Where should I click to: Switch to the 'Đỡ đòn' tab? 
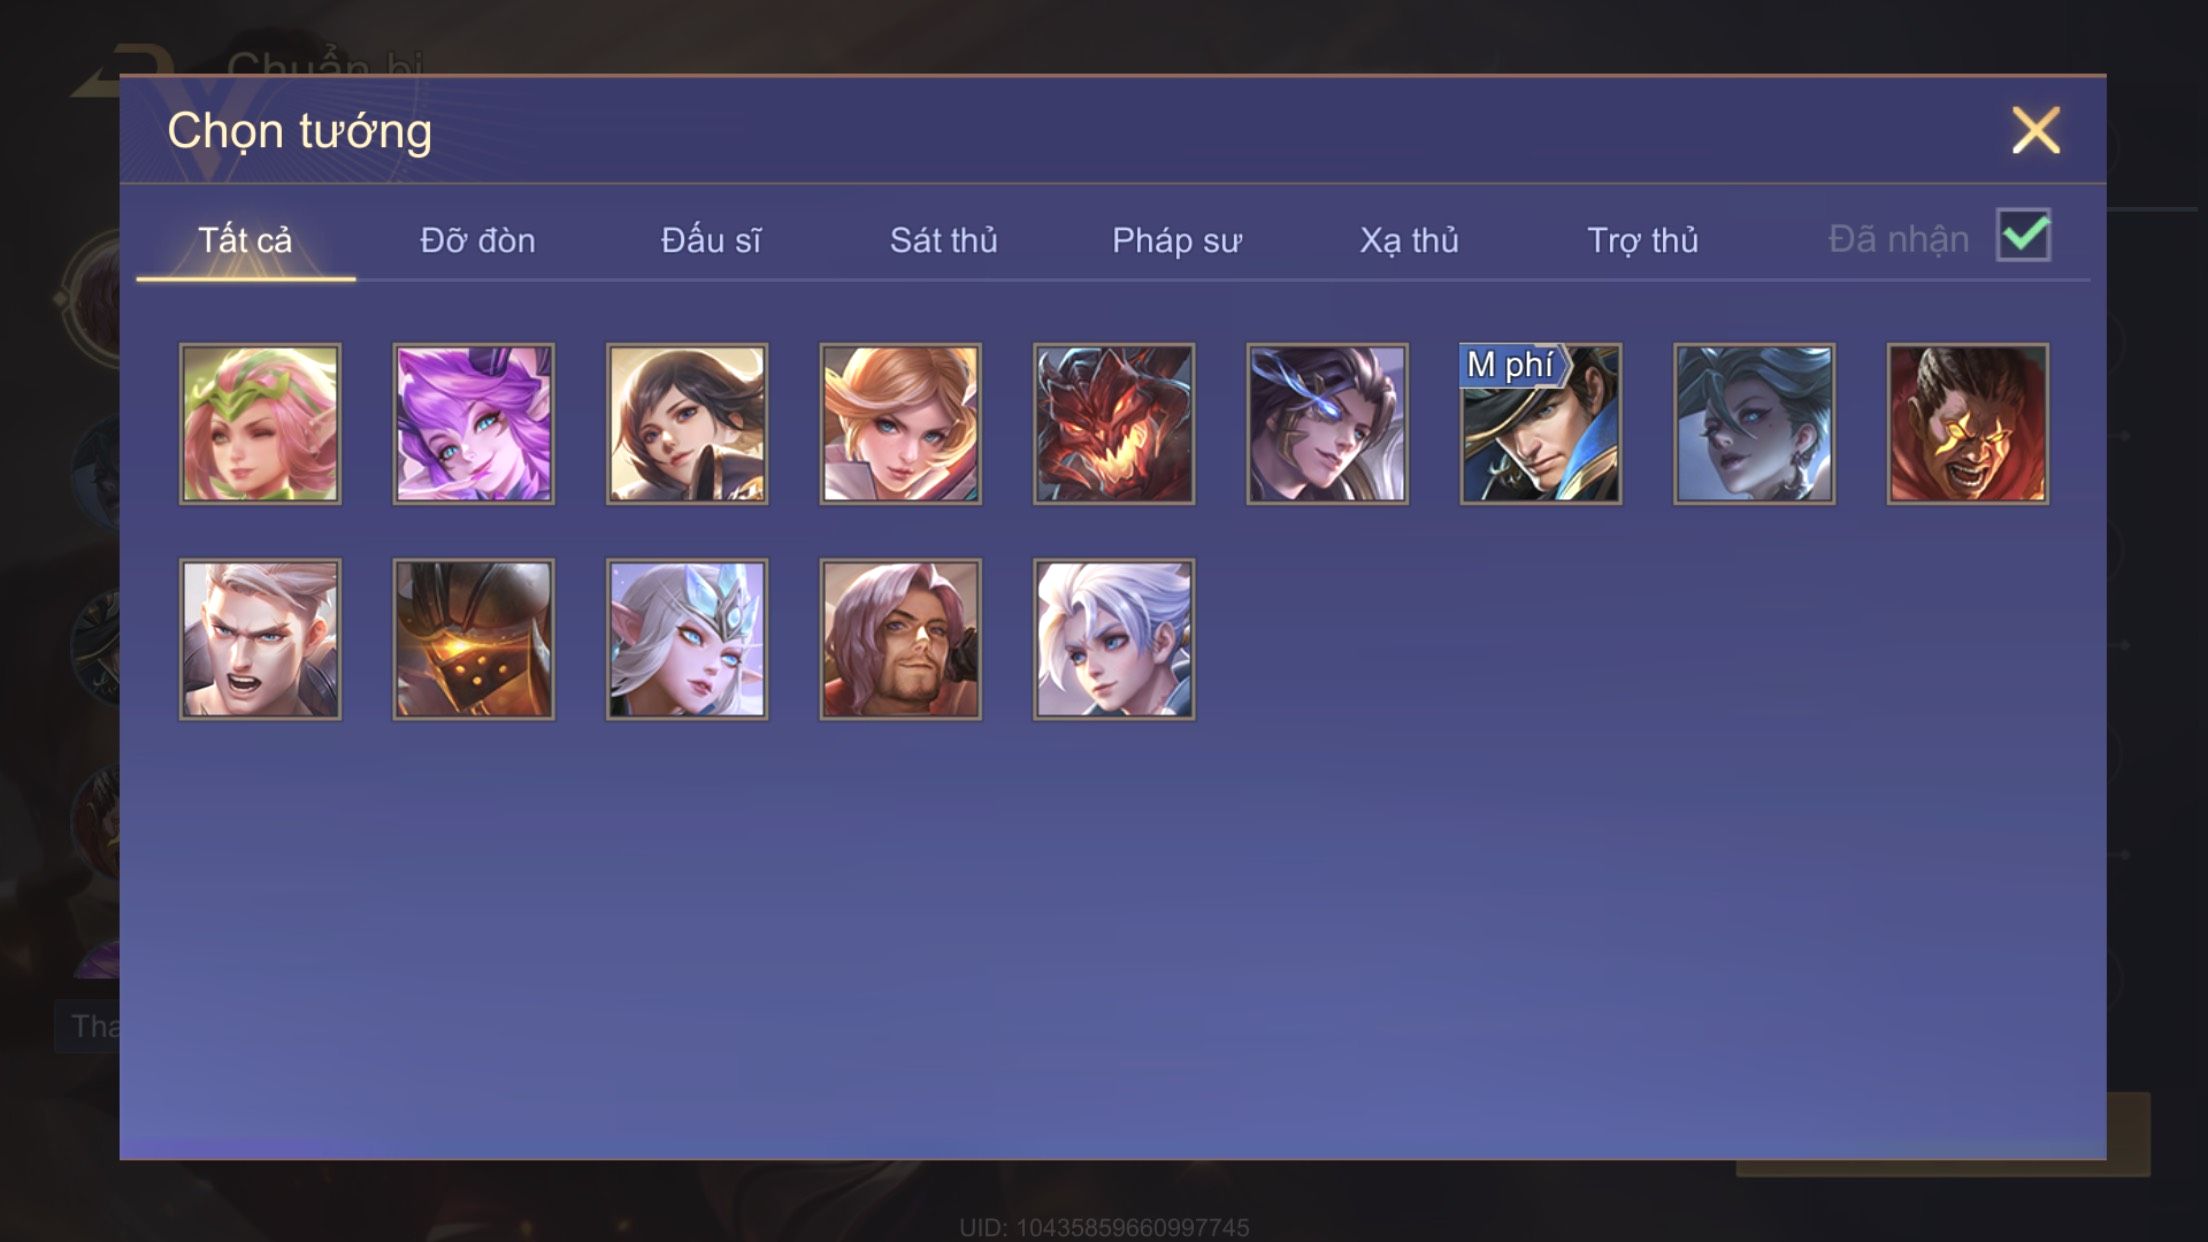click(x=478, y=241)
